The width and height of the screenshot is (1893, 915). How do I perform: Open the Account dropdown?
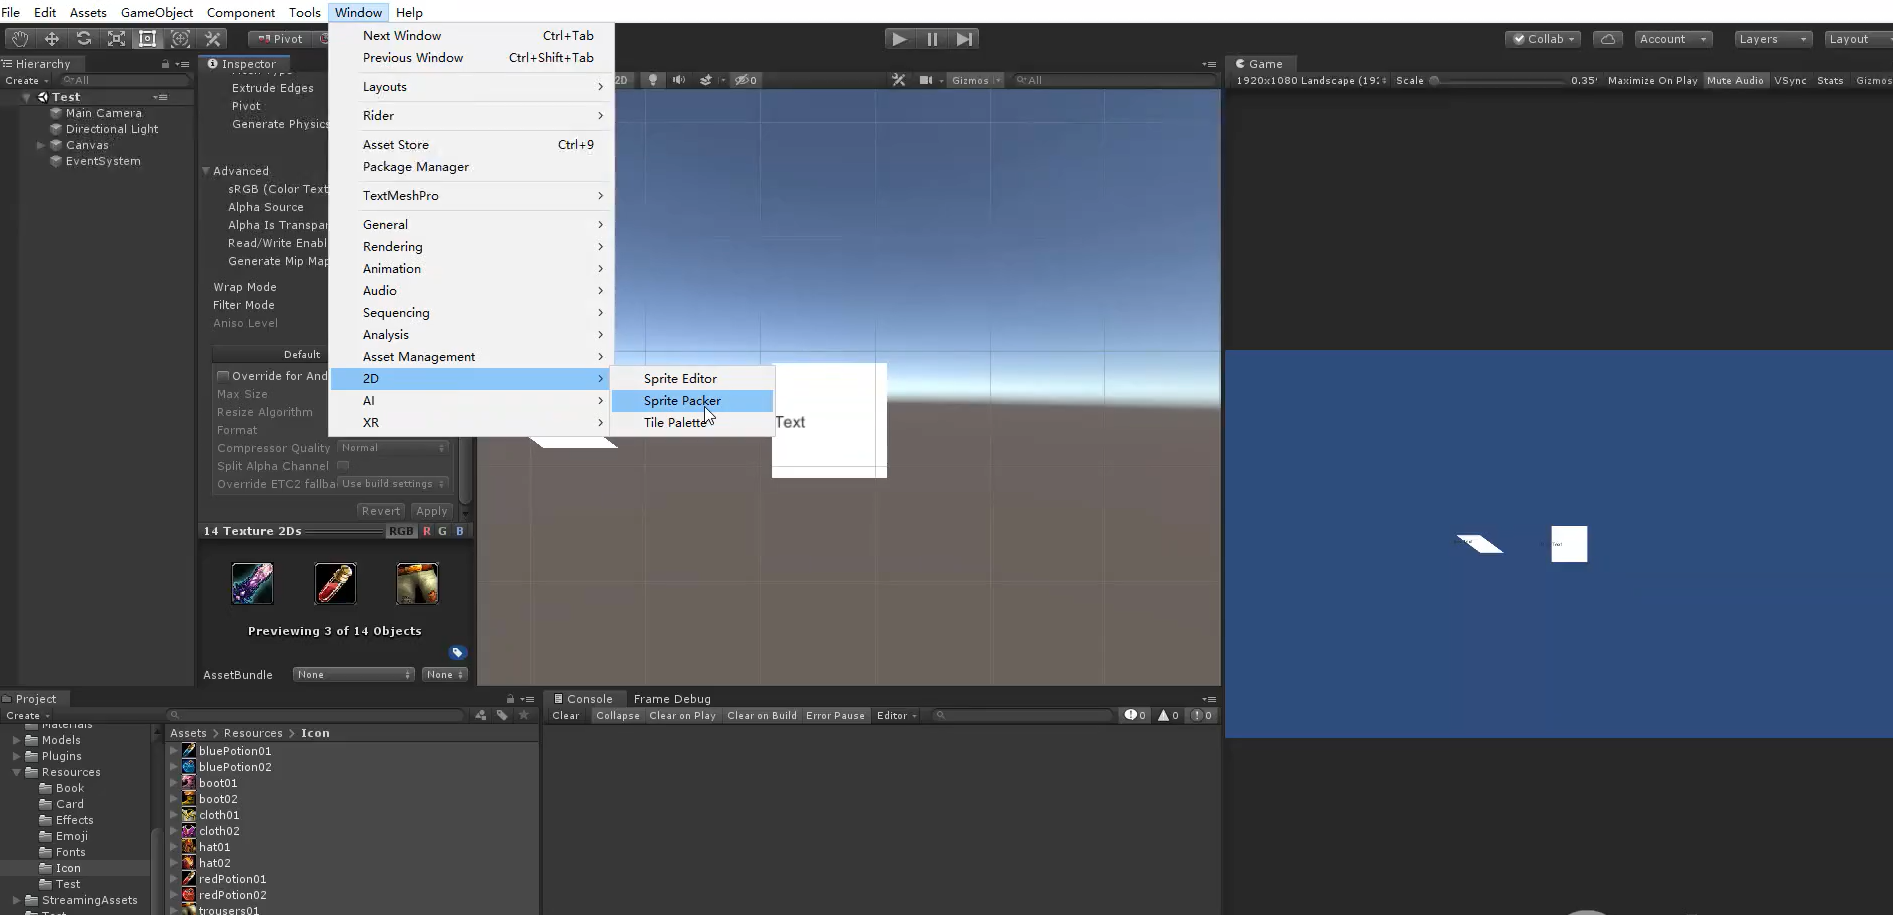coord(1673,38)
